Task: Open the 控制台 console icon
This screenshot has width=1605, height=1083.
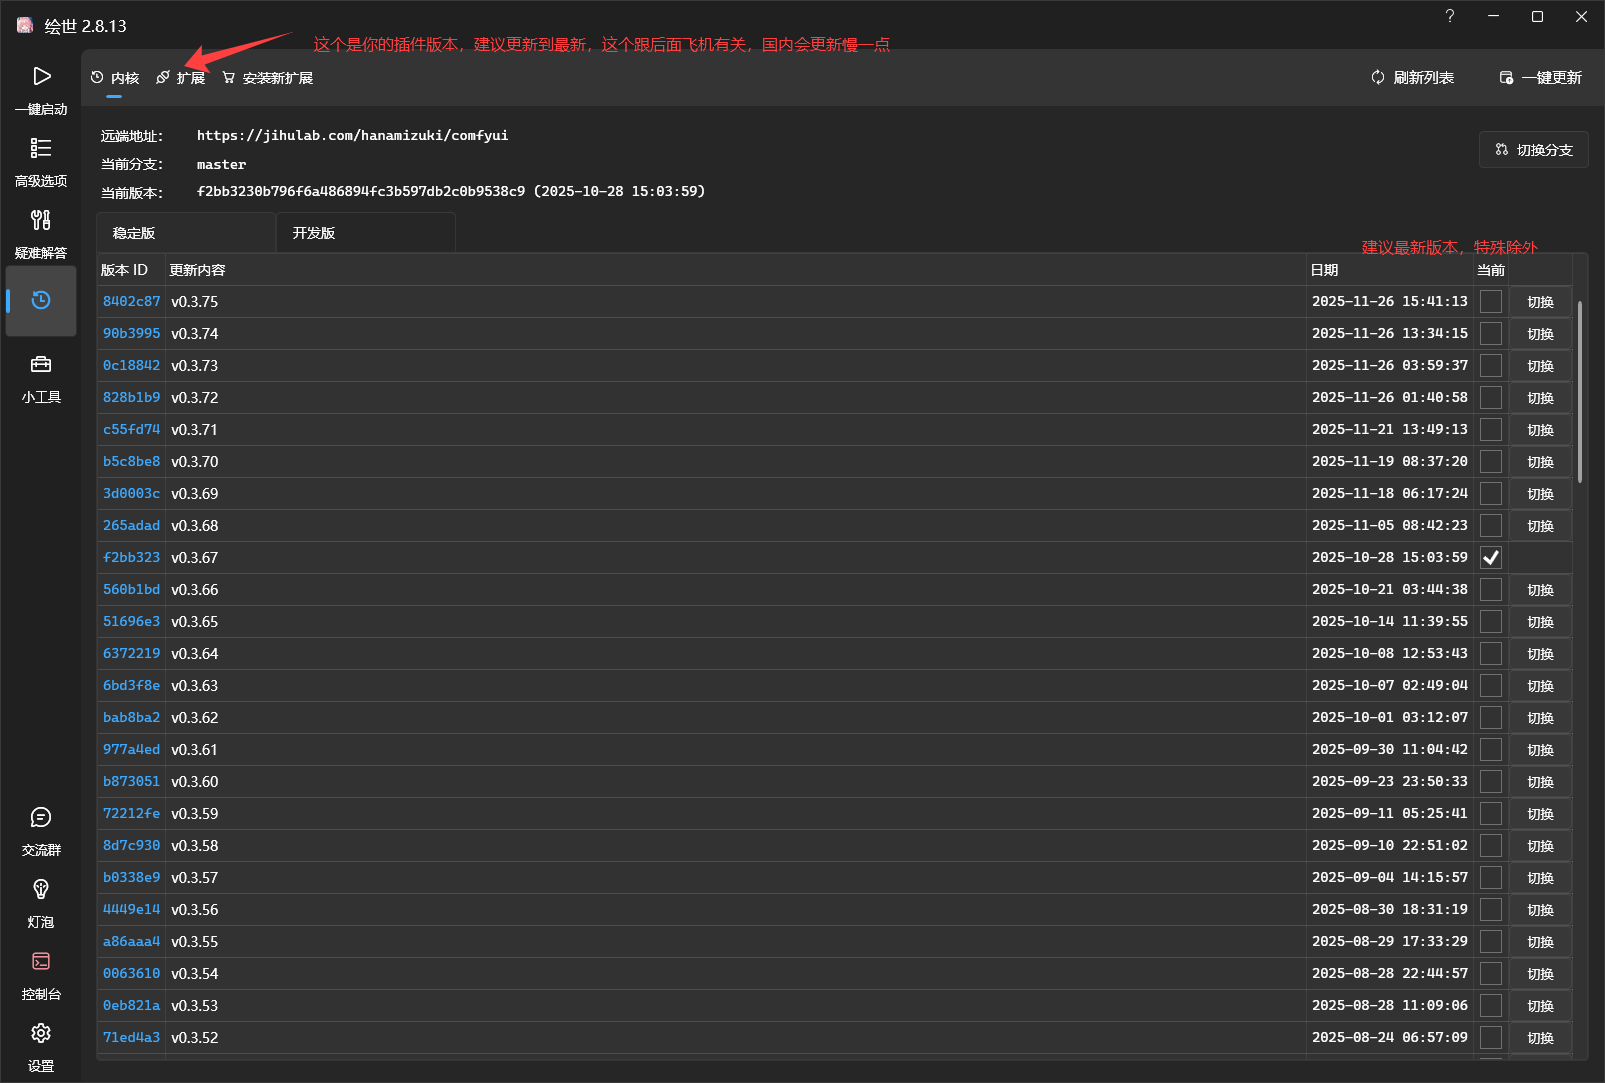Action: [41, 962]
